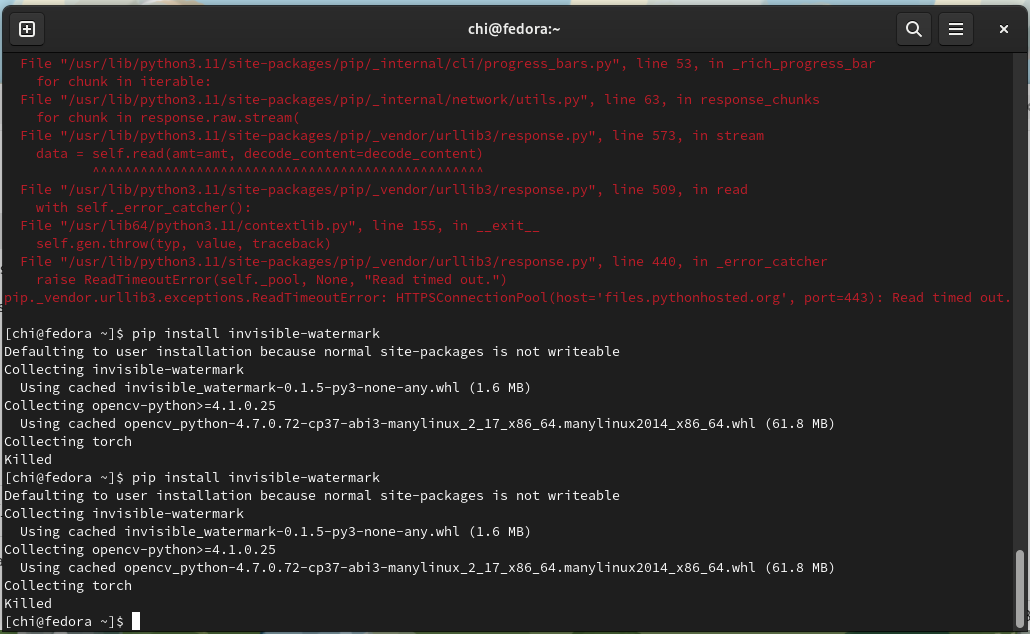Click the vertical scrollbar thumb

(x=1020, y=588)
